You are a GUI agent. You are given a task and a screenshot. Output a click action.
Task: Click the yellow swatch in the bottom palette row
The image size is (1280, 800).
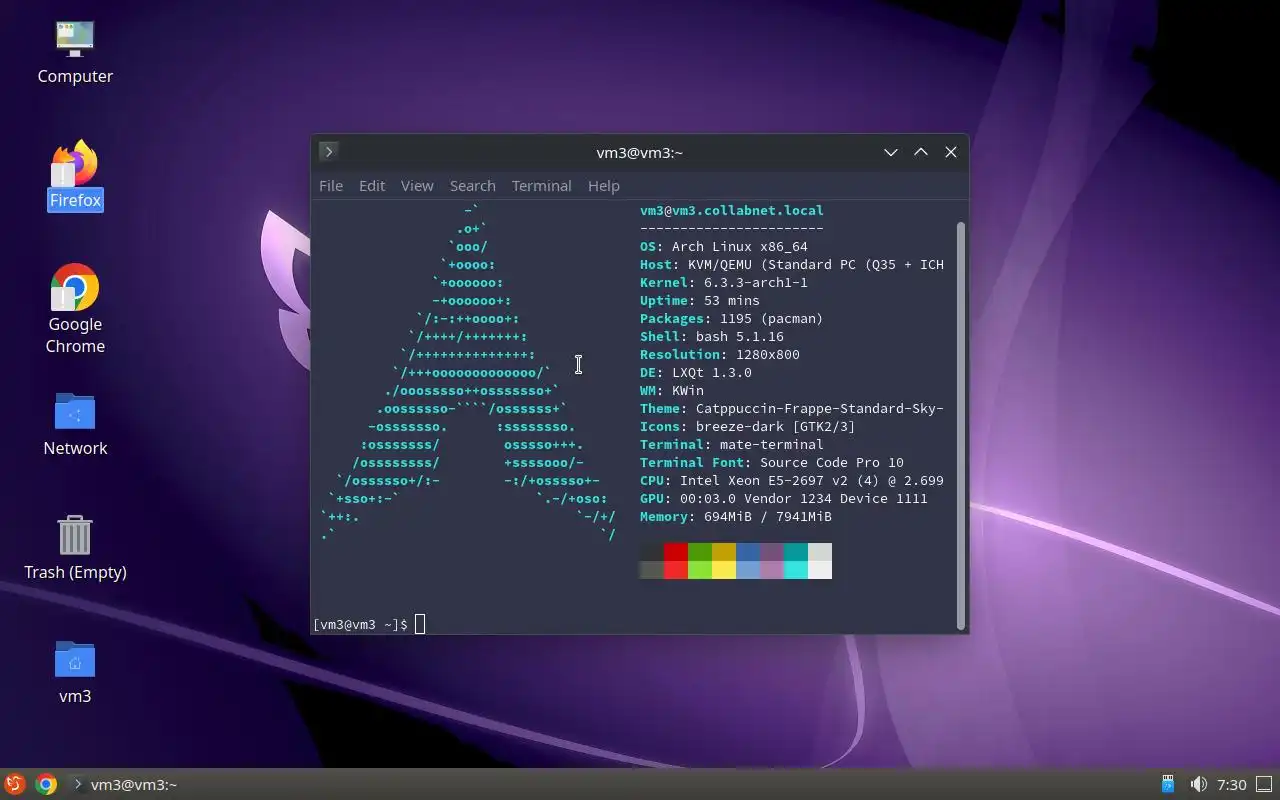[724, 570]
